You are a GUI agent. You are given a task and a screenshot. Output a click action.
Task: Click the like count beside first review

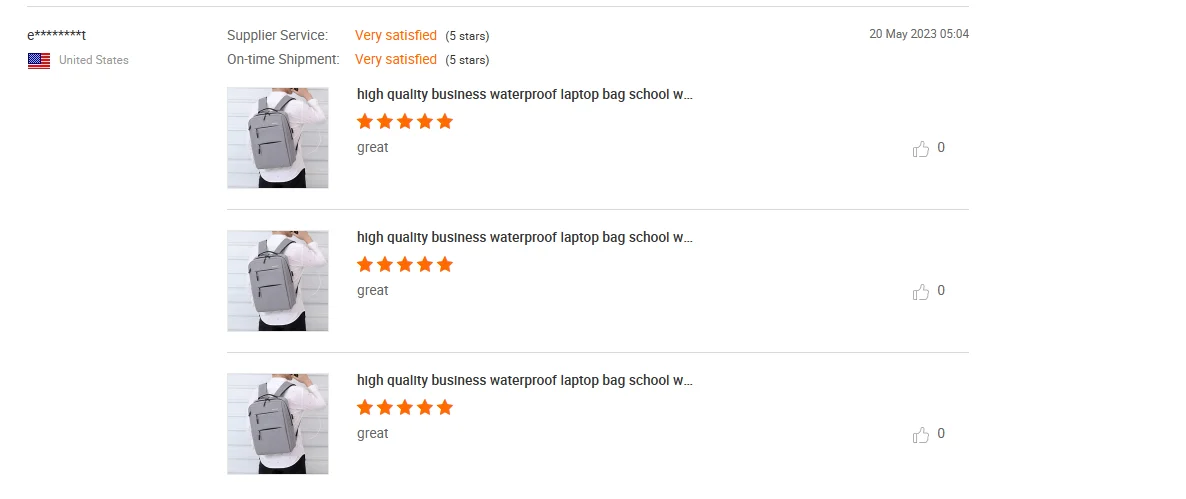[941, 148]
